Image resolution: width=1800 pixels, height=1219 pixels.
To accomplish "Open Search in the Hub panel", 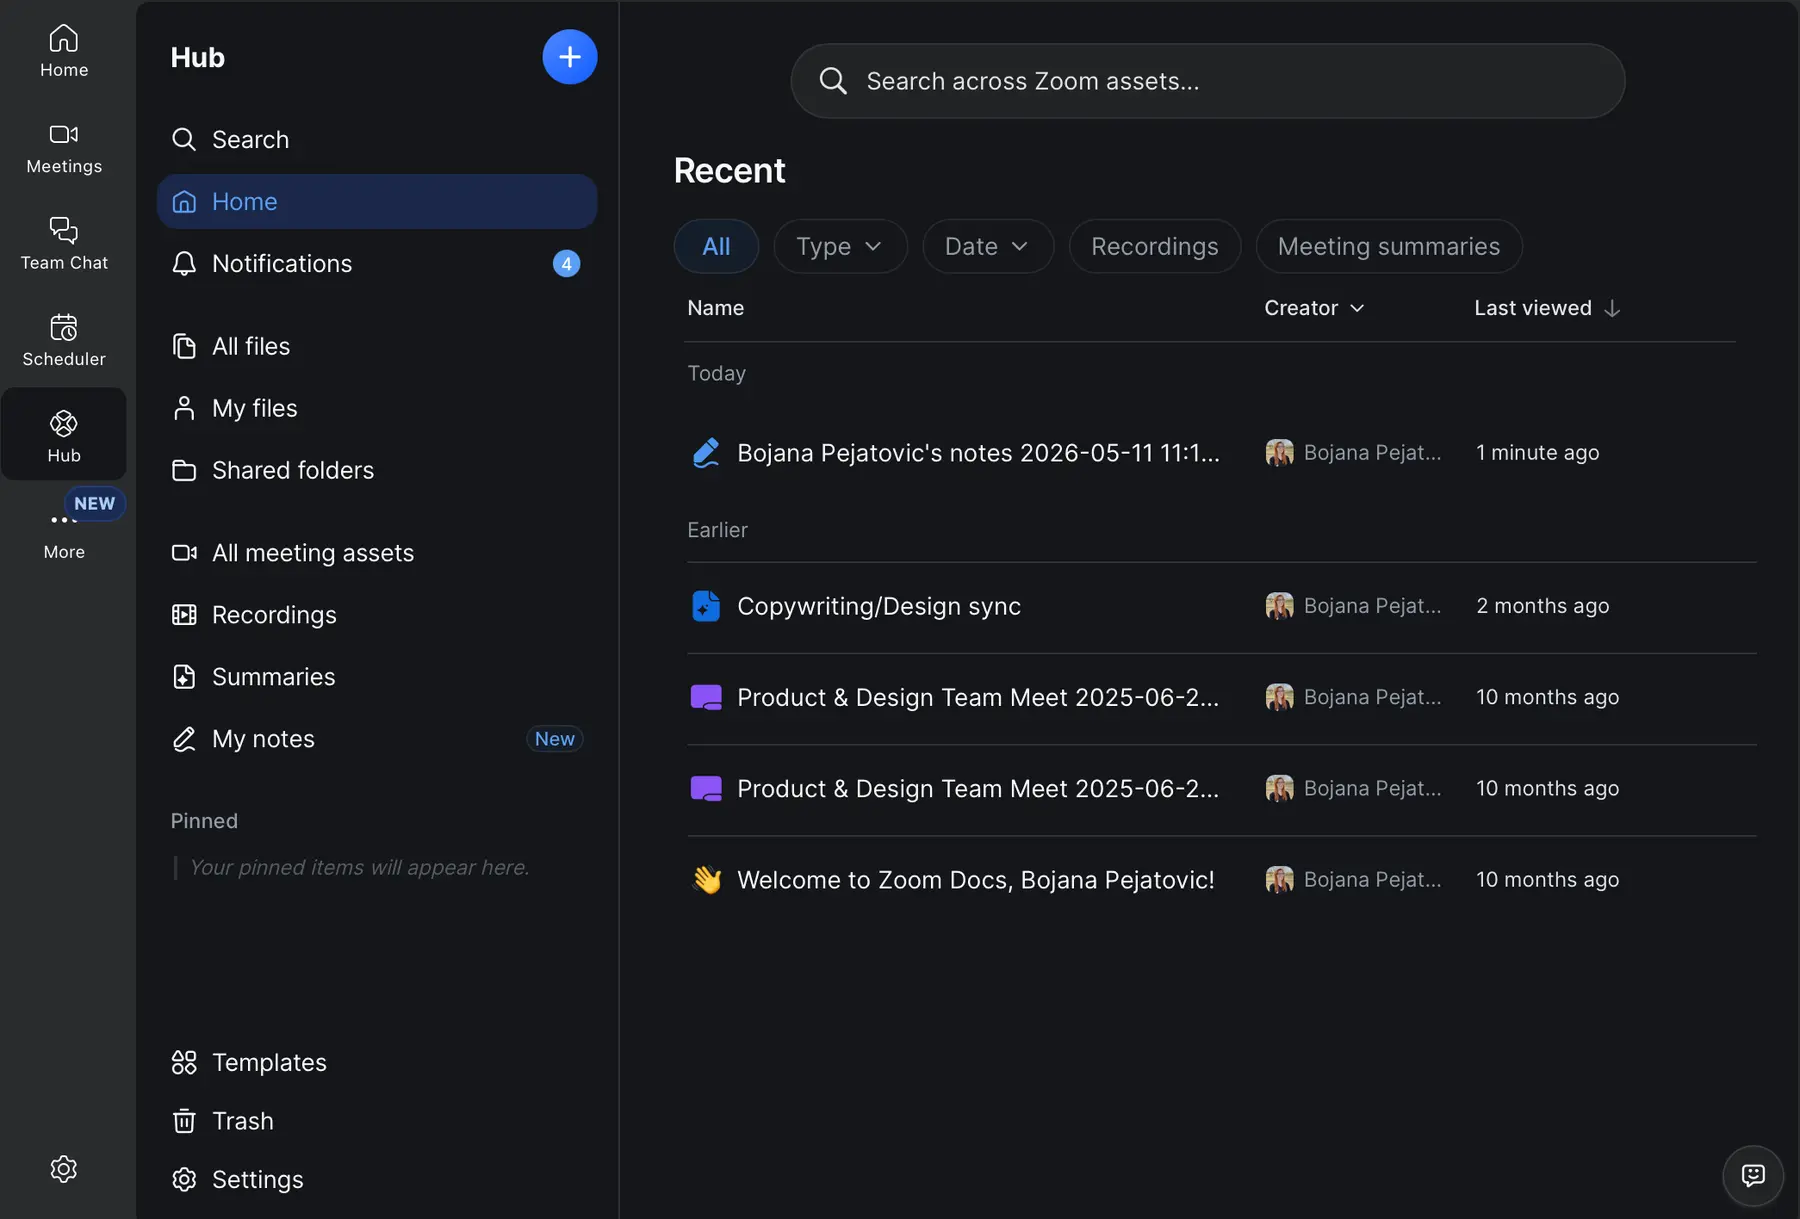I will (x=377, y=139).
